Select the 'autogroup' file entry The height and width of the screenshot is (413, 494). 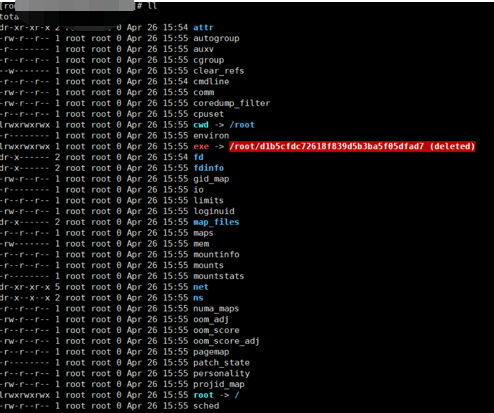(x=216, y=38)
